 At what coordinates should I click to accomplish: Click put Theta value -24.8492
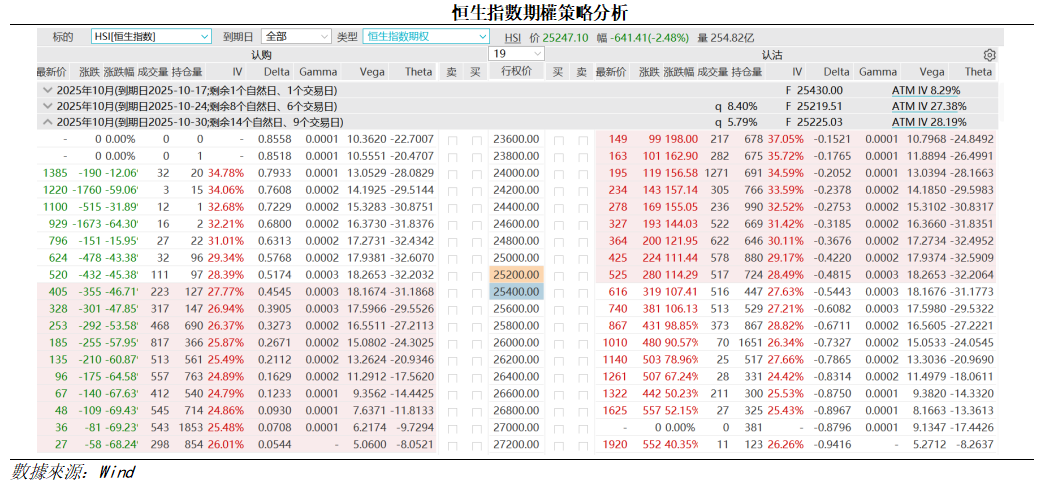[x=972, y=140]
